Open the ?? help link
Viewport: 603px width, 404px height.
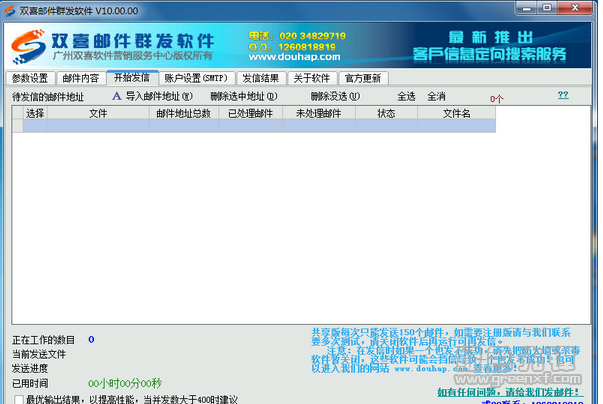(563, 95)
